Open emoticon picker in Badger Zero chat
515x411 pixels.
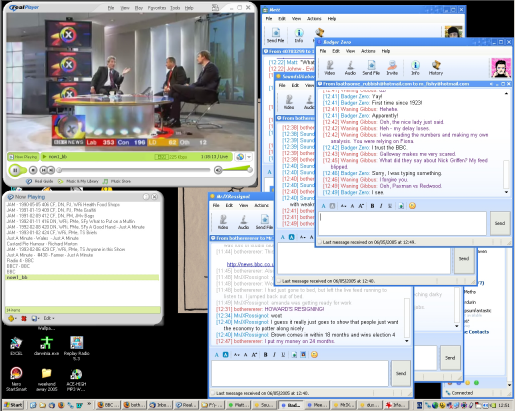(x=412, y=206)
